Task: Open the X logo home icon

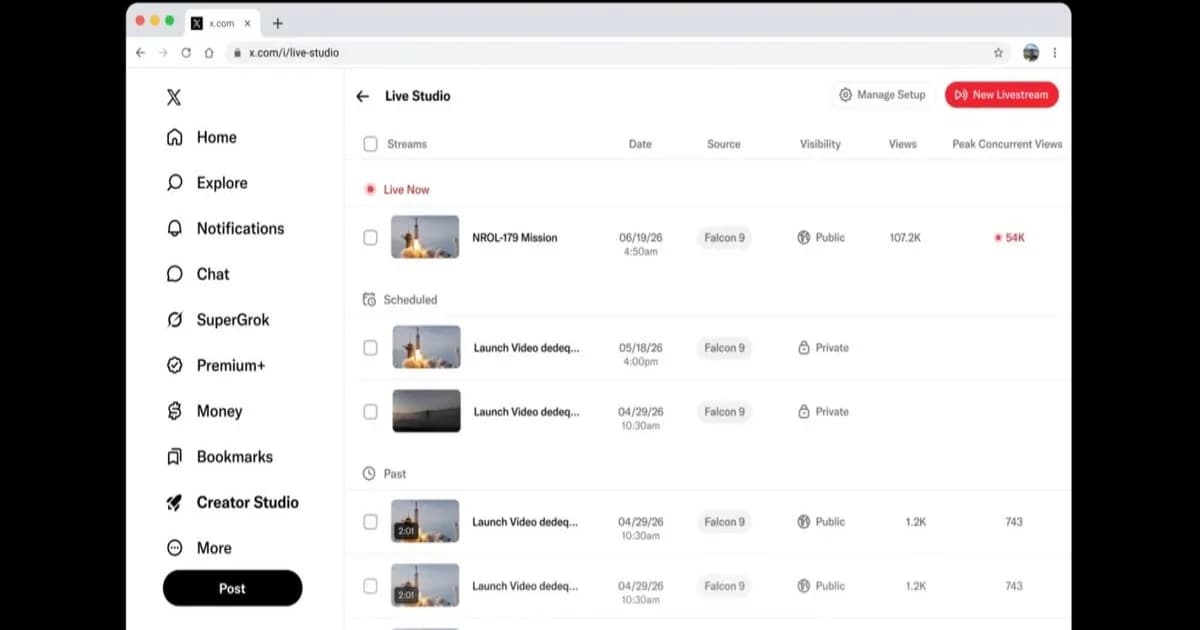Action: (174, 97)
